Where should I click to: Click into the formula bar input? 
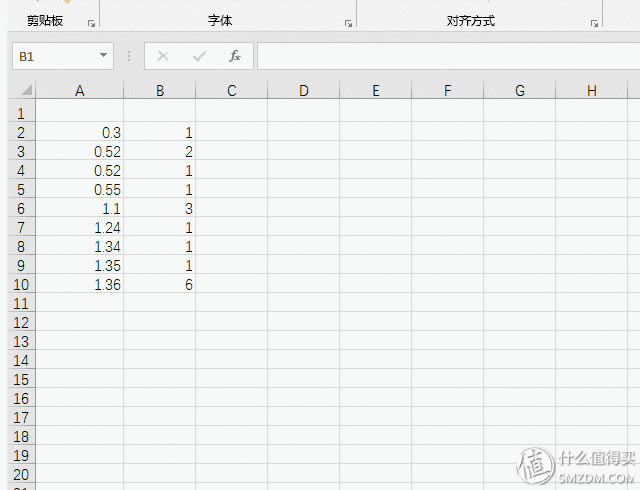coord(448,56)
